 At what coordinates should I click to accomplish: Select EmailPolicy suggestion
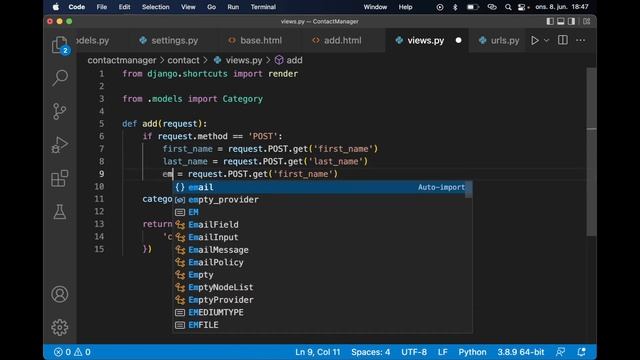(x=322, y=262)
